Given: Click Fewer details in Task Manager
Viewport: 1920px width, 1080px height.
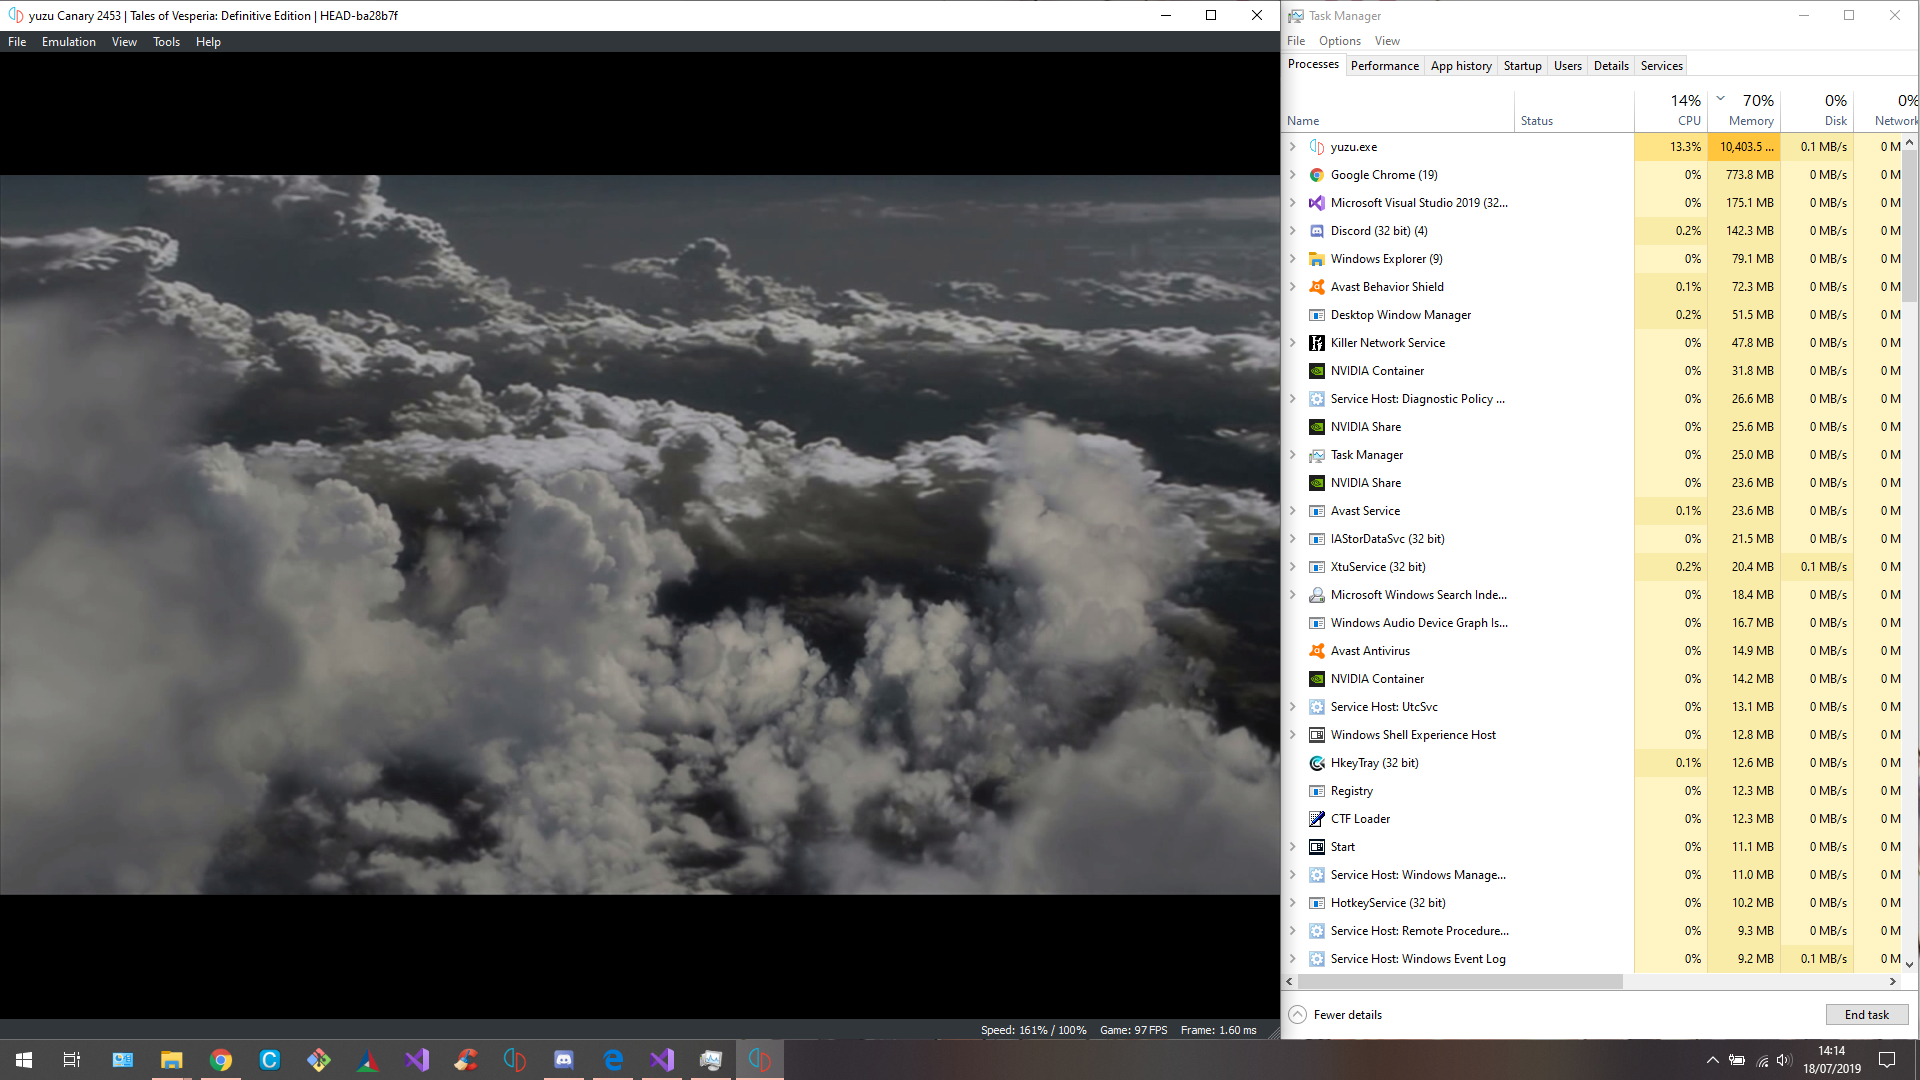Looking at the screenshot, I should [x=1335, y=1015].
